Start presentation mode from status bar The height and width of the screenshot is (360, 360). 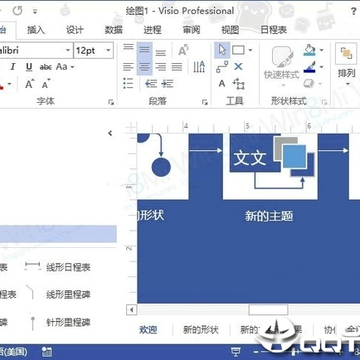(x=236, y=351)
